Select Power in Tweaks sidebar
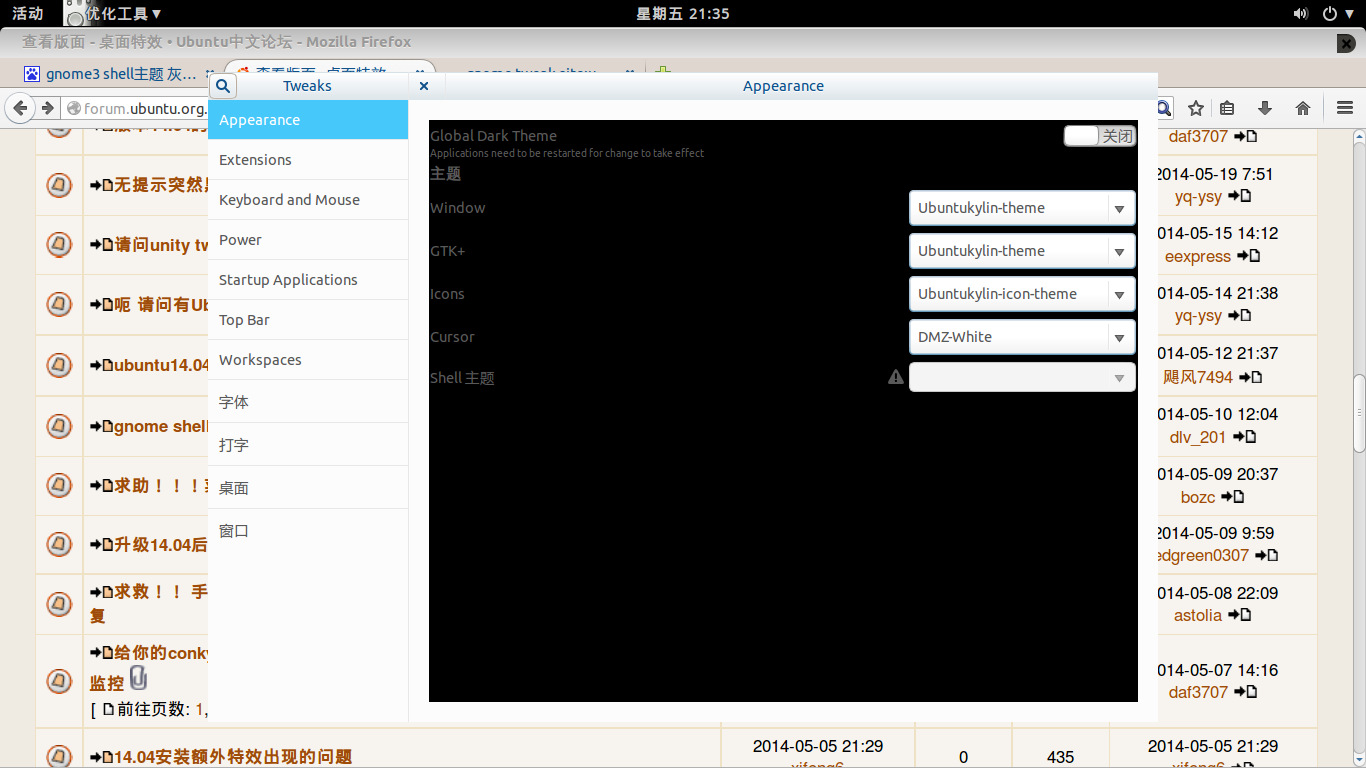Viewport: 1366px width, 768px height. tap(308, 240)
